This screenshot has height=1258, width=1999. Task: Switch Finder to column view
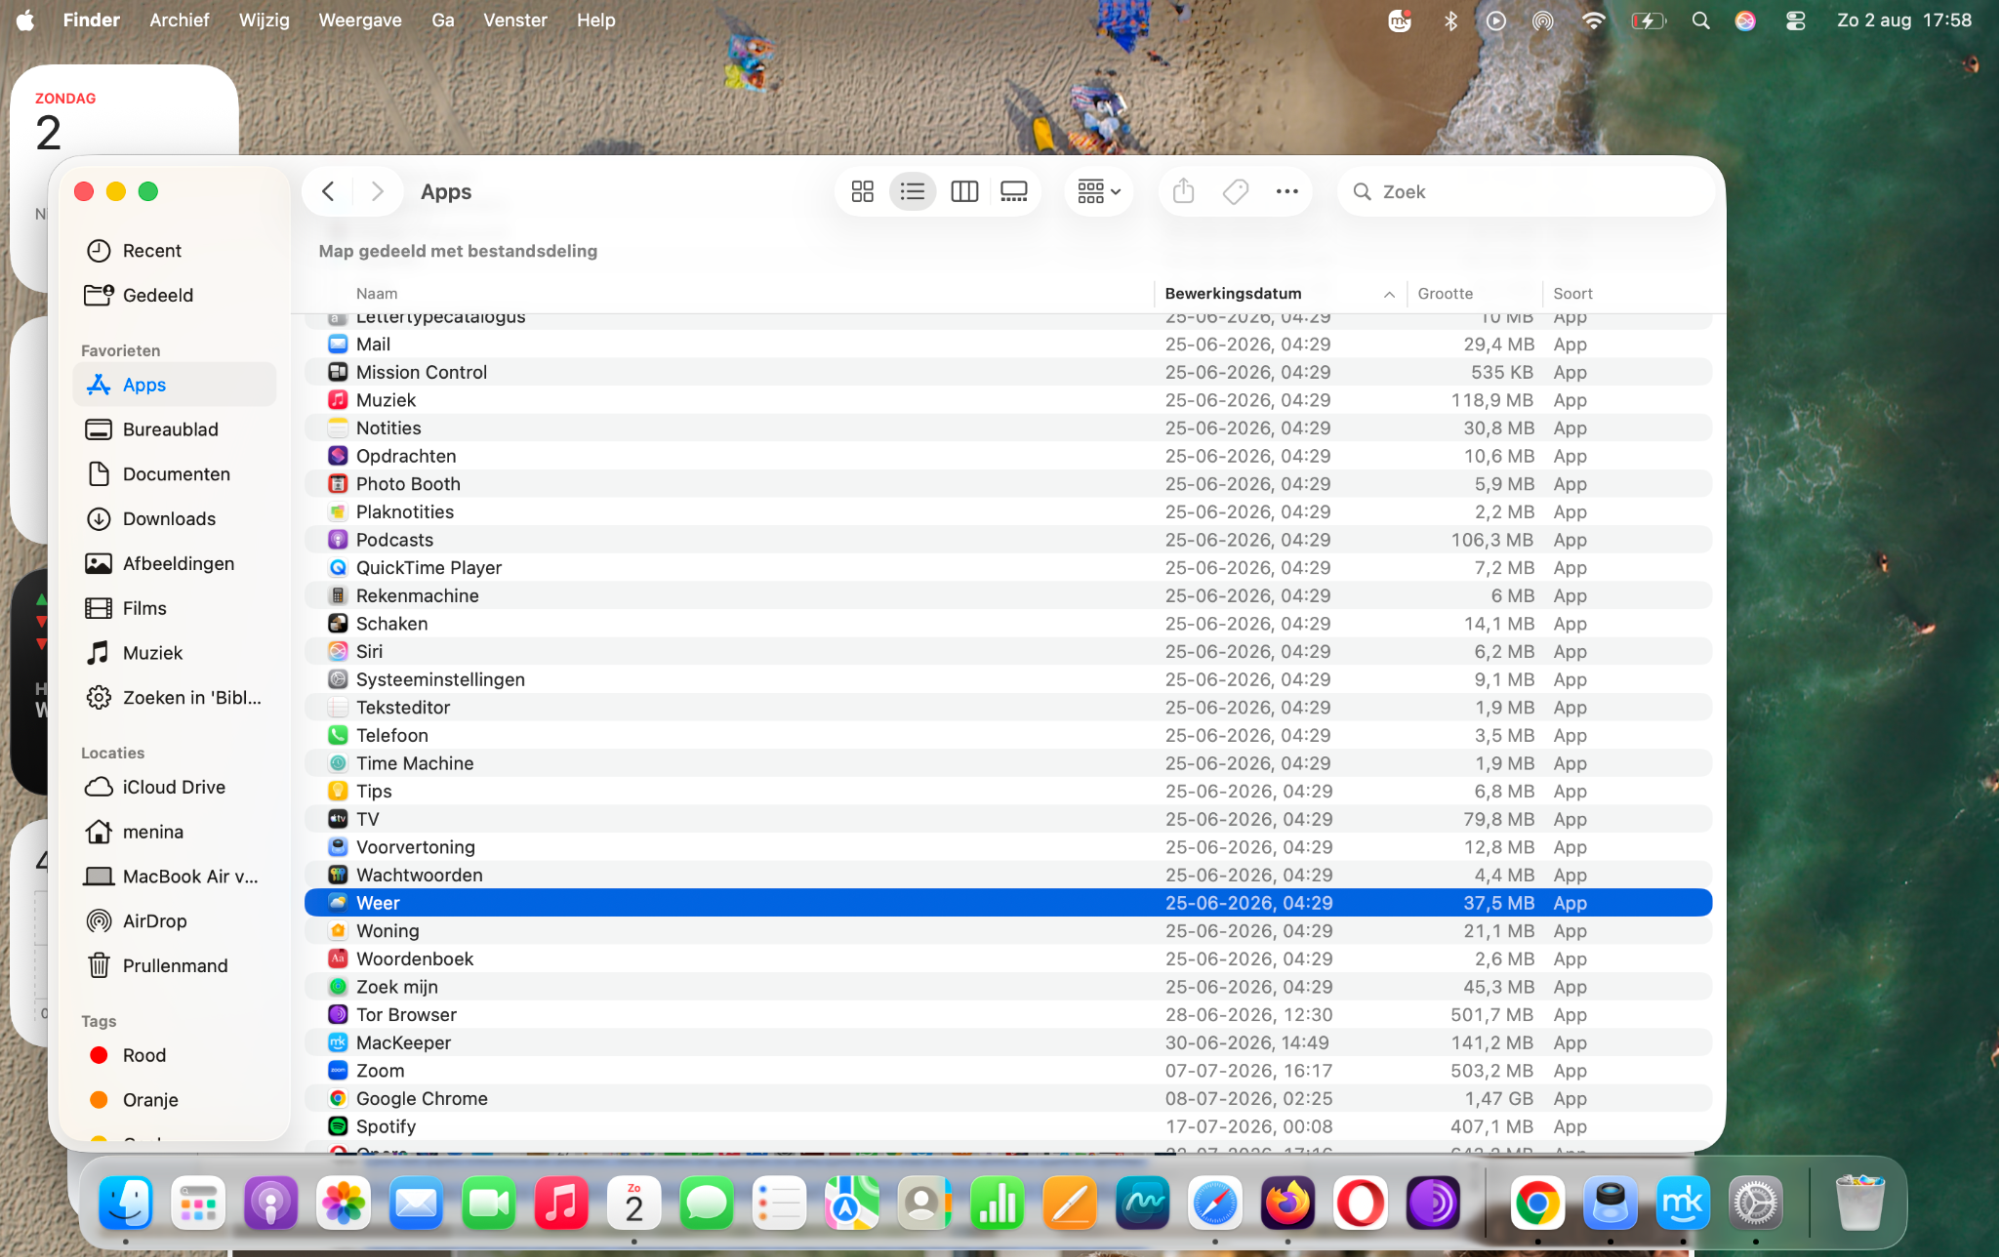[x=964, y=191]
